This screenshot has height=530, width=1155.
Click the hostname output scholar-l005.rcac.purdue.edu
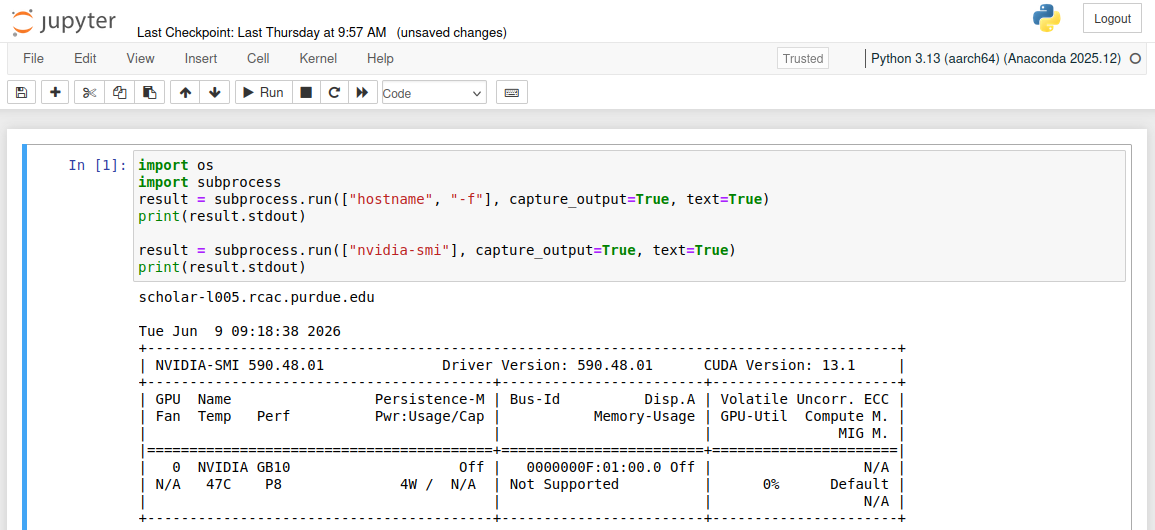tap(256, 298)
